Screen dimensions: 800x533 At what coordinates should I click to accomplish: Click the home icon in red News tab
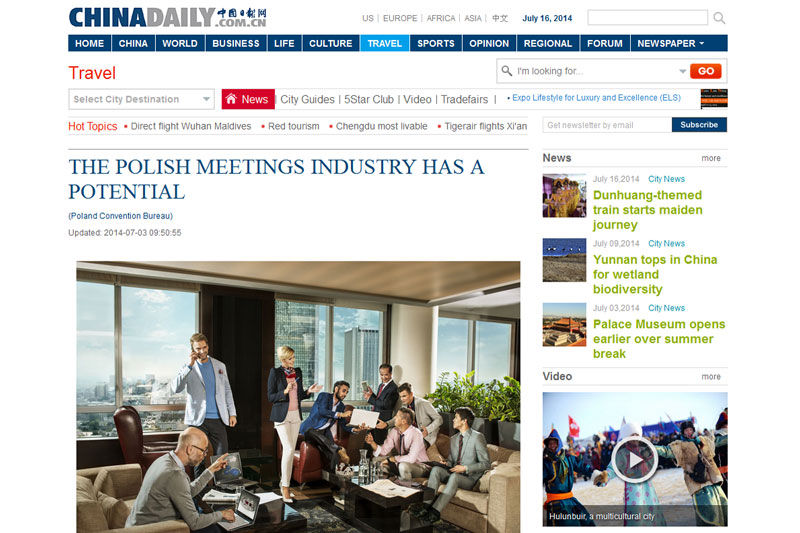231,99
